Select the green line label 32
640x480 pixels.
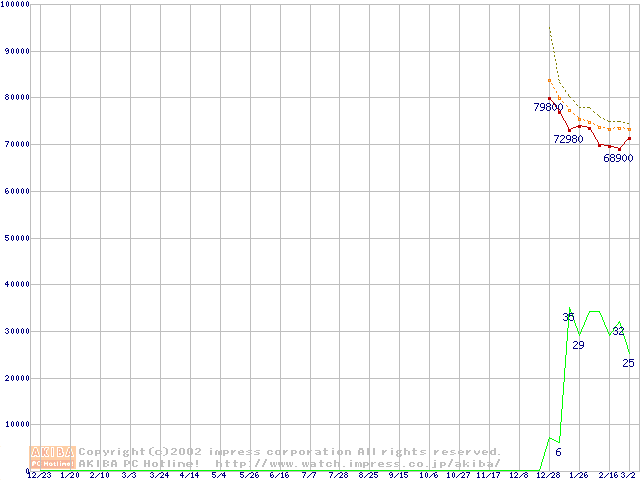click(x=618, y=331)
